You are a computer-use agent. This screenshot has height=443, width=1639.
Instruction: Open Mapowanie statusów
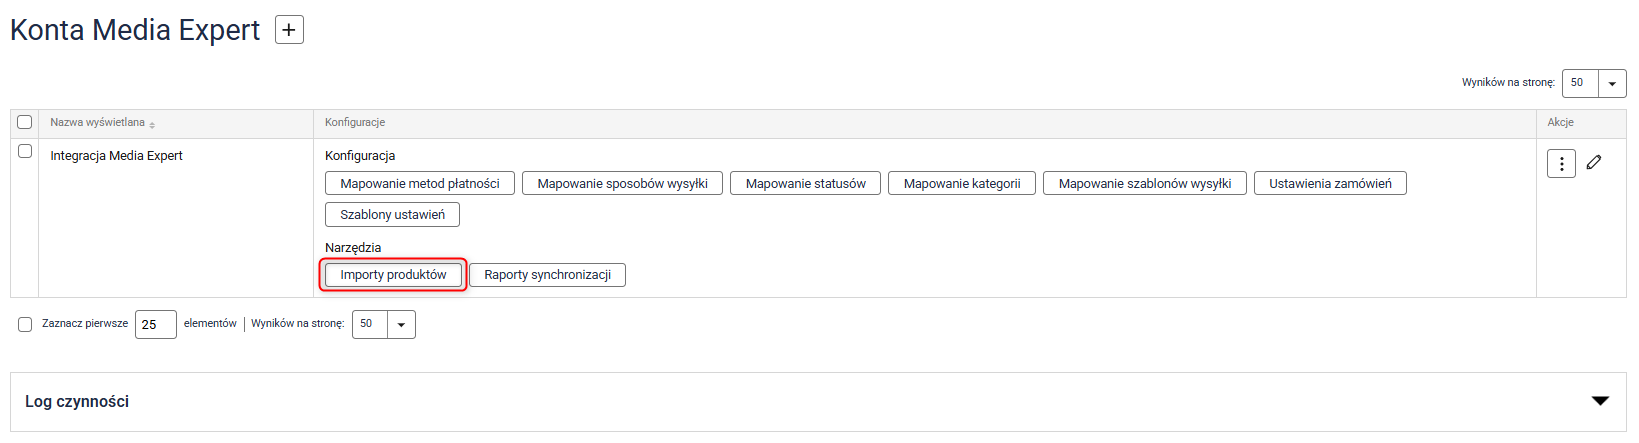coord(806,183)
